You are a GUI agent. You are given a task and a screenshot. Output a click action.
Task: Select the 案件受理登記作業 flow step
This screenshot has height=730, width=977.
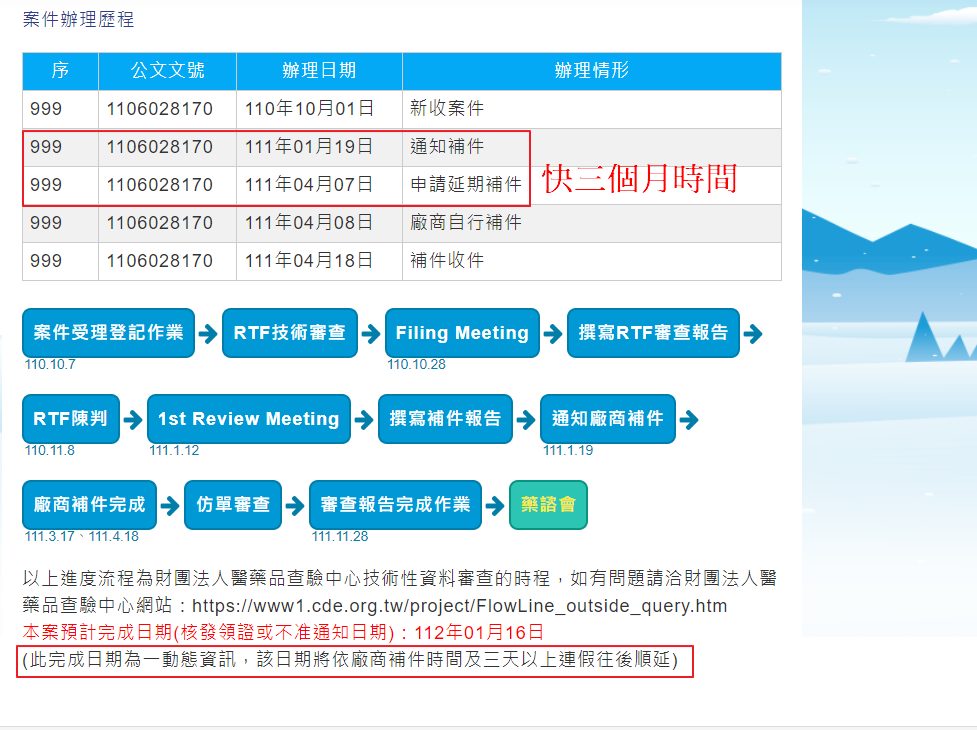(106, 333)
